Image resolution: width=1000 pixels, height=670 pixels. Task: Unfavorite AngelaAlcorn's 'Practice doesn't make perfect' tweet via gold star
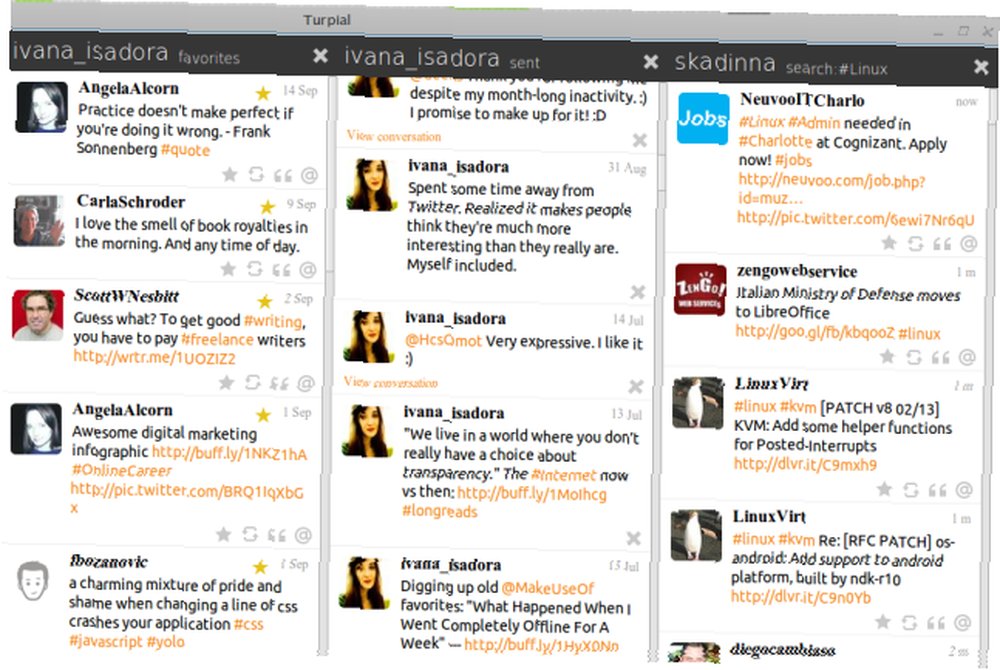[263, 93]
